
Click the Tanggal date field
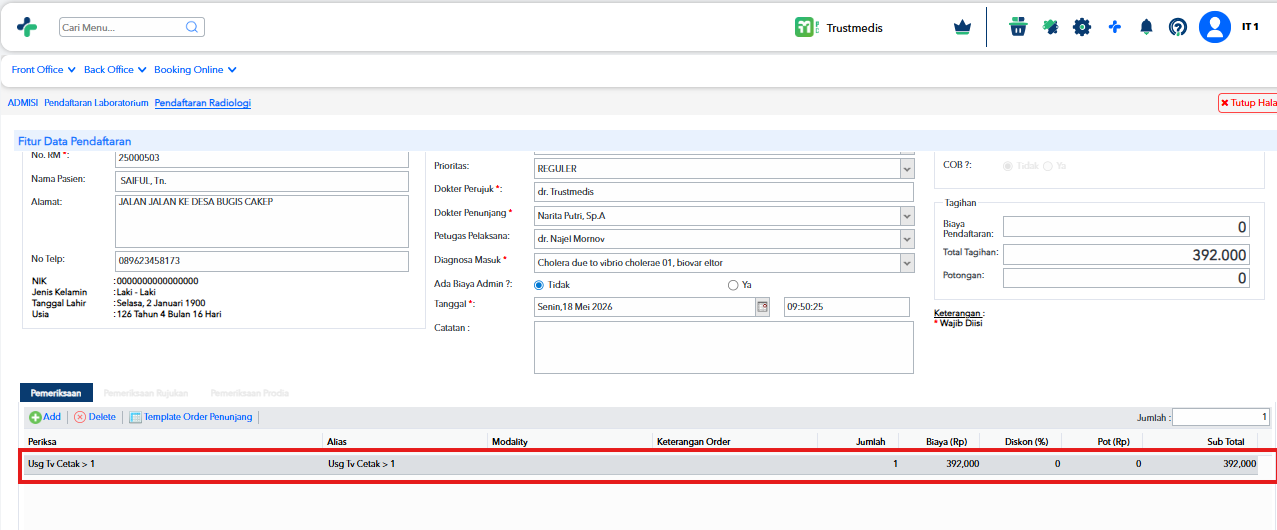pyautogui.click(x=645, y=307)
